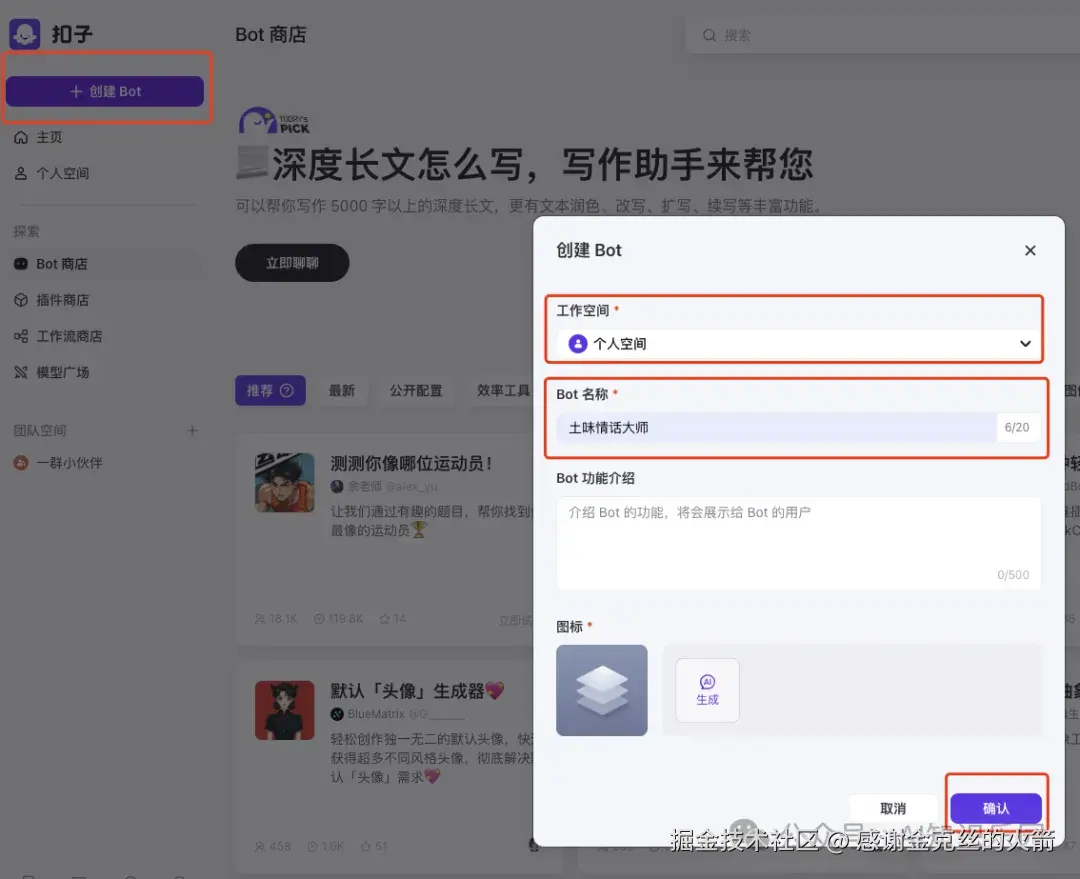
Task: Switch to the 公开配置 tab
Action: (x=417, y=391)
